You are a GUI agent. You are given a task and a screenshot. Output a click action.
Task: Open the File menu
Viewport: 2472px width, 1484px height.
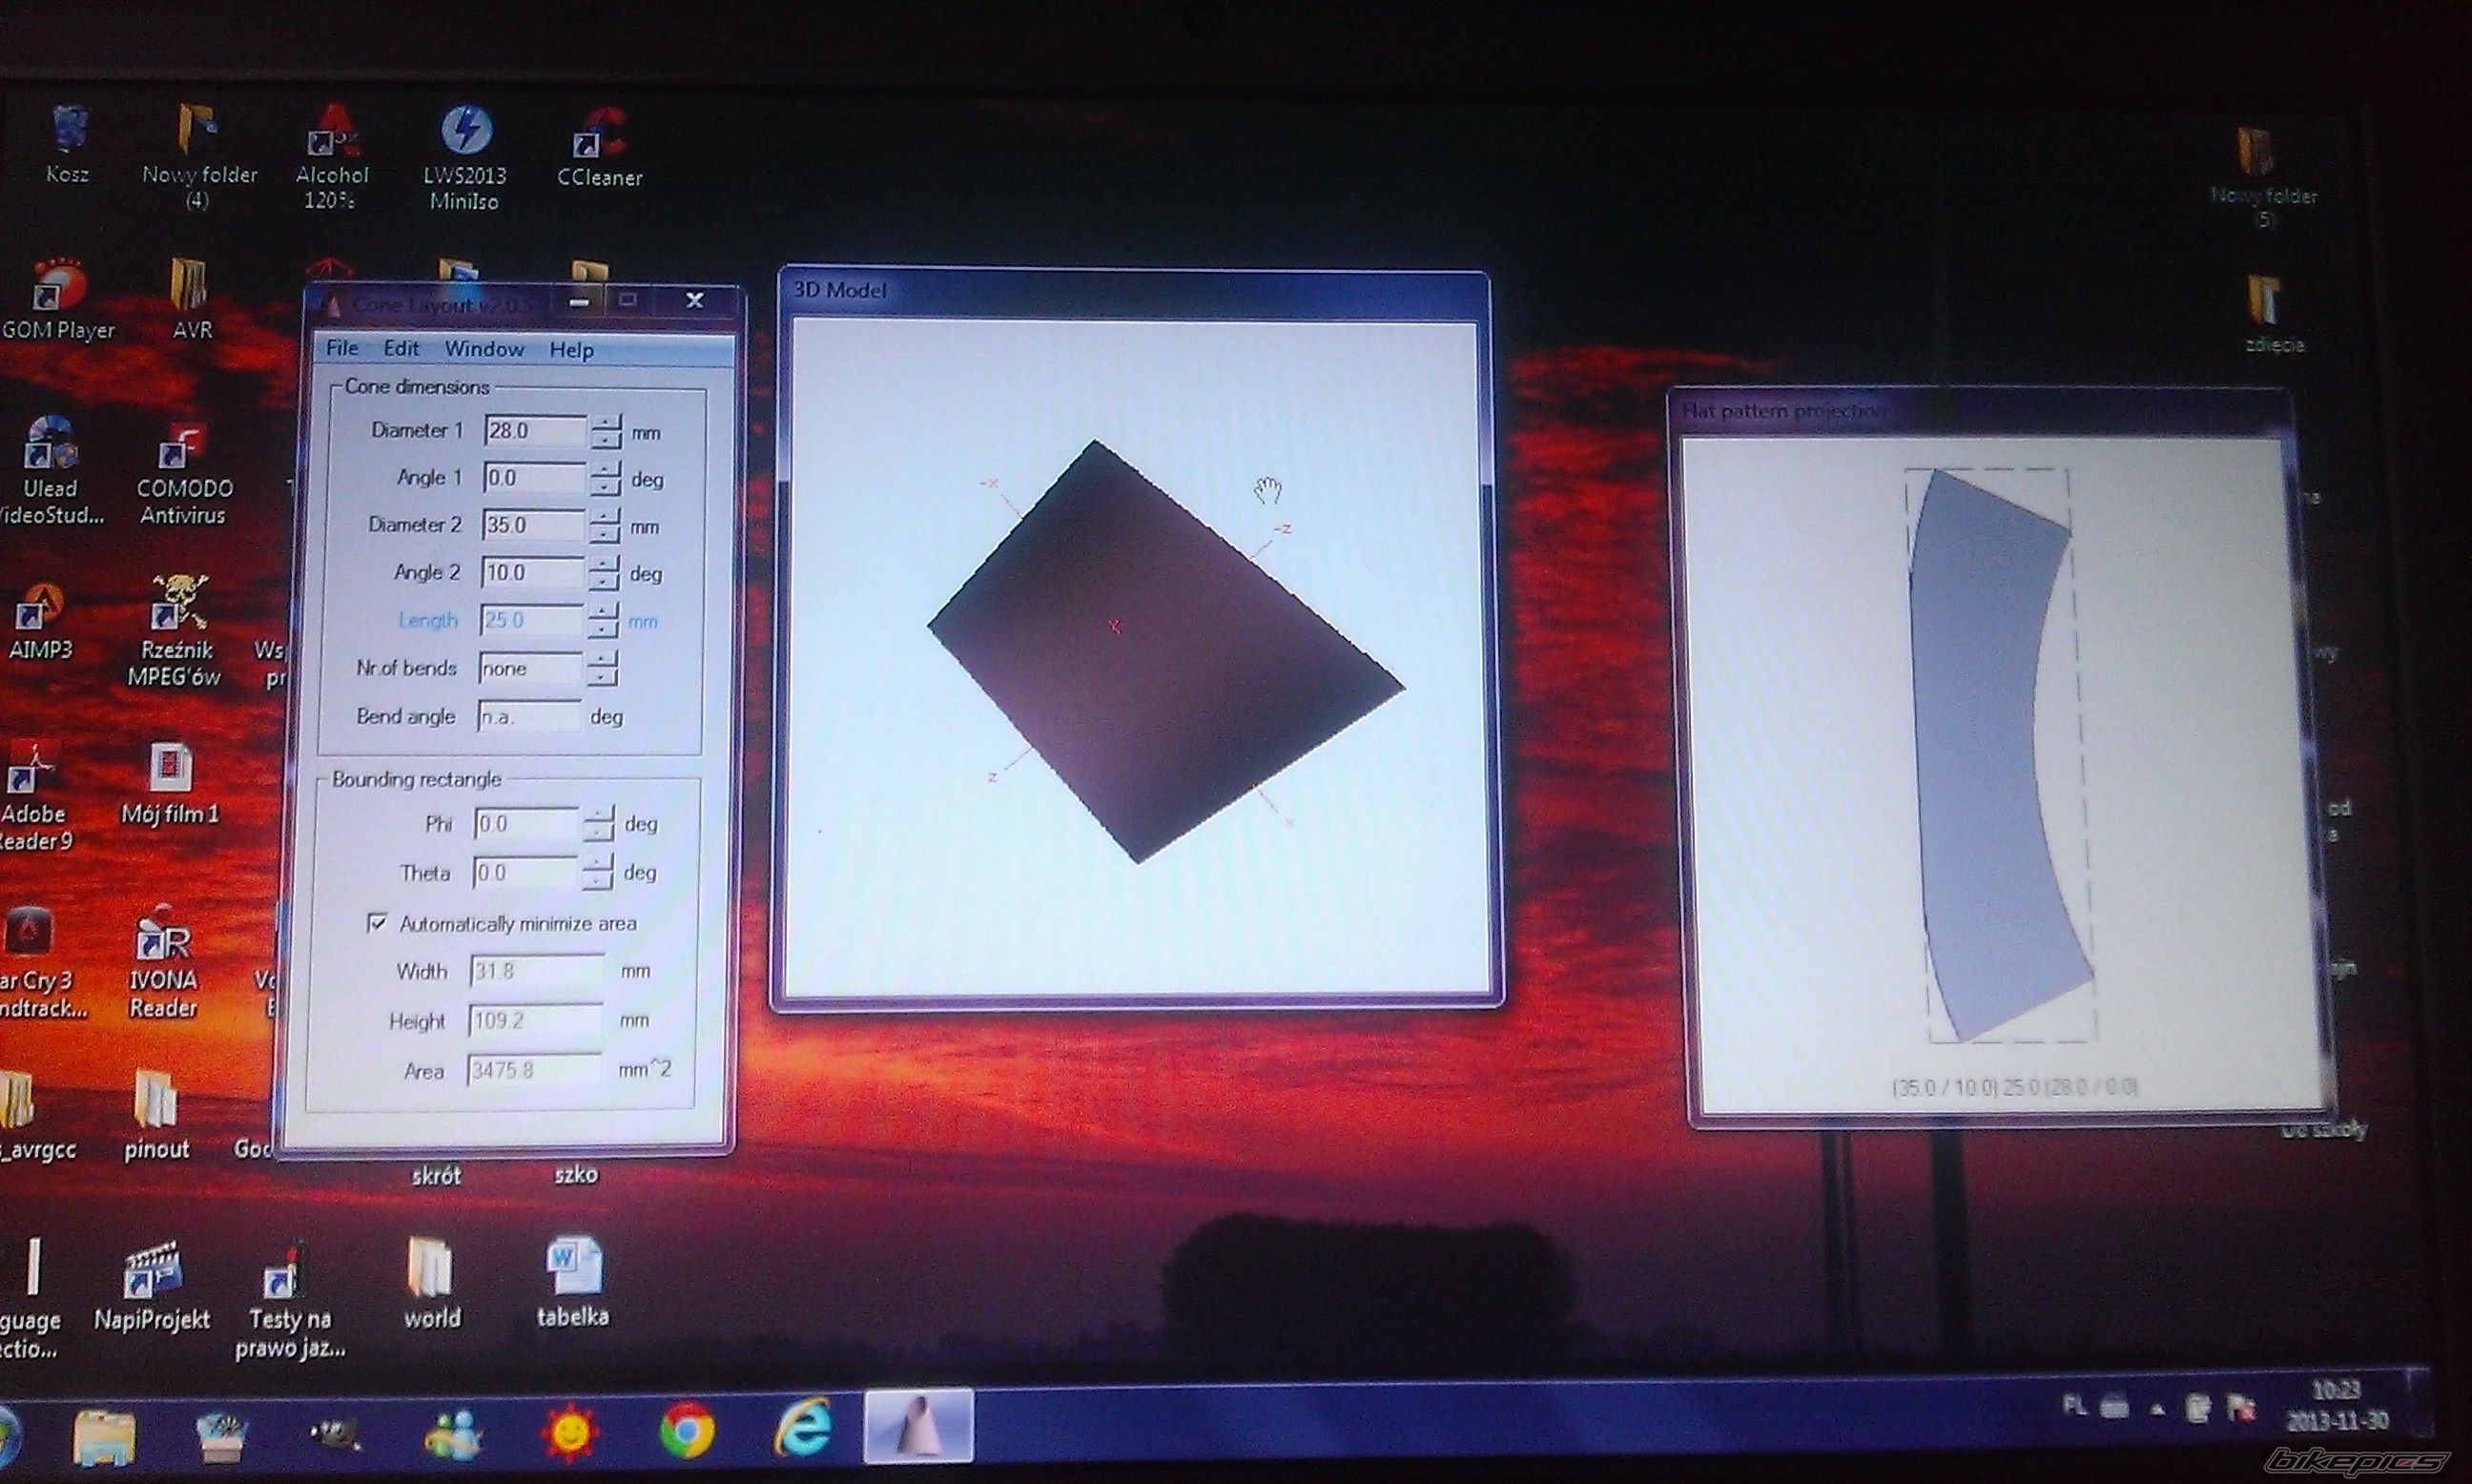(341, 347)
